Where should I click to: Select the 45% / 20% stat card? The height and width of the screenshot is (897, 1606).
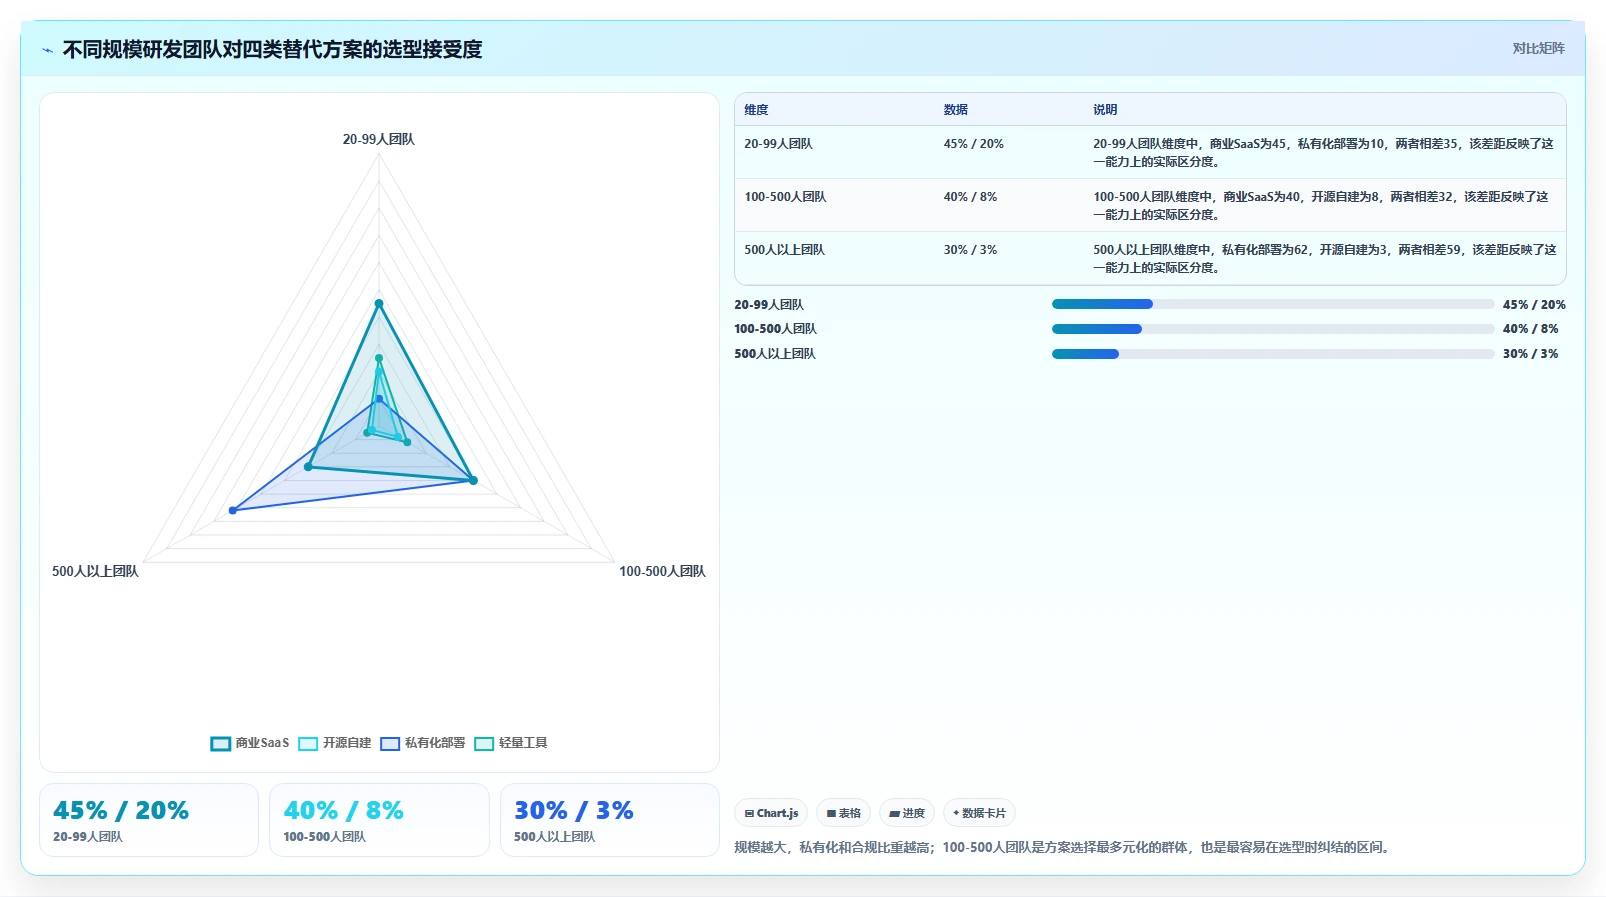(149, 820)
